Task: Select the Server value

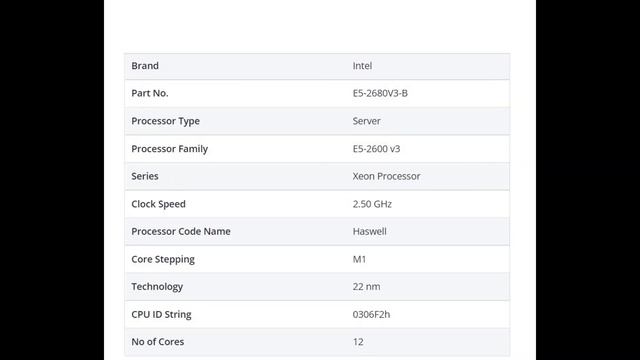Action: 367,121
